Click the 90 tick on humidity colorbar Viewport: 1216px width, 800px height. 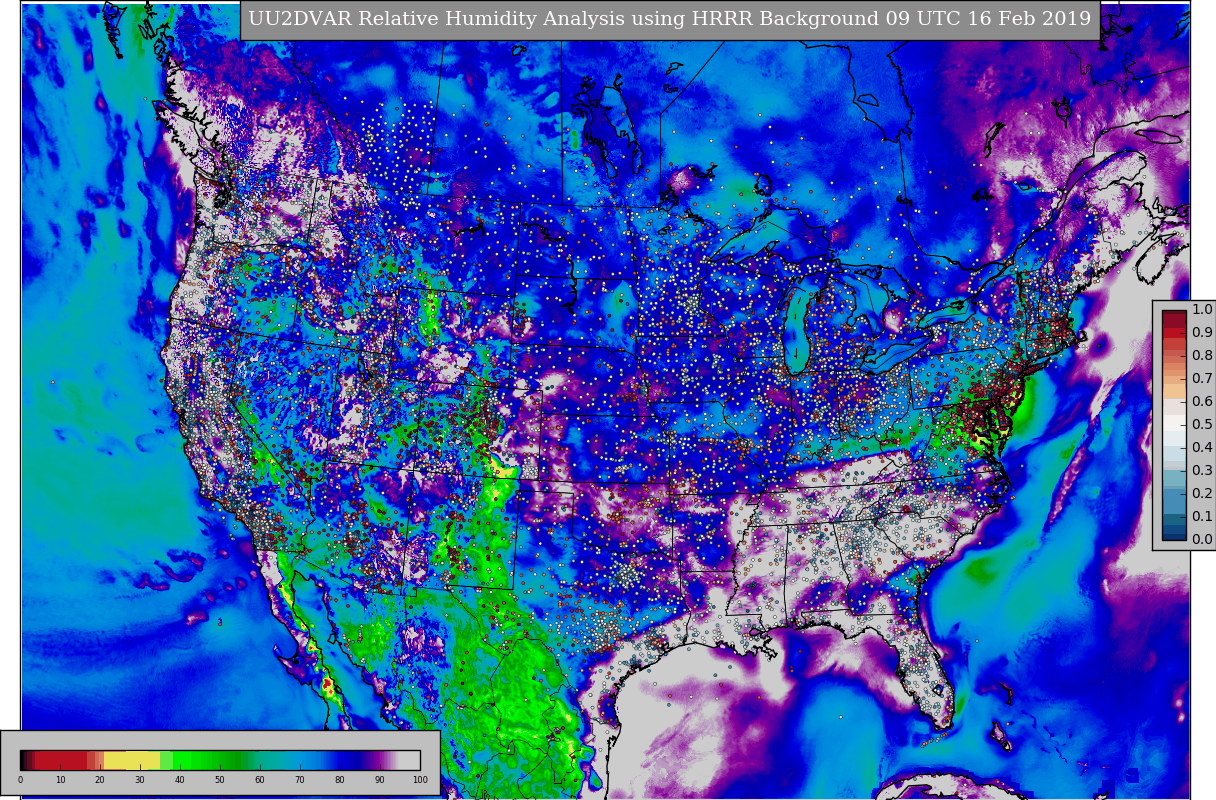(x=380, y=780)
